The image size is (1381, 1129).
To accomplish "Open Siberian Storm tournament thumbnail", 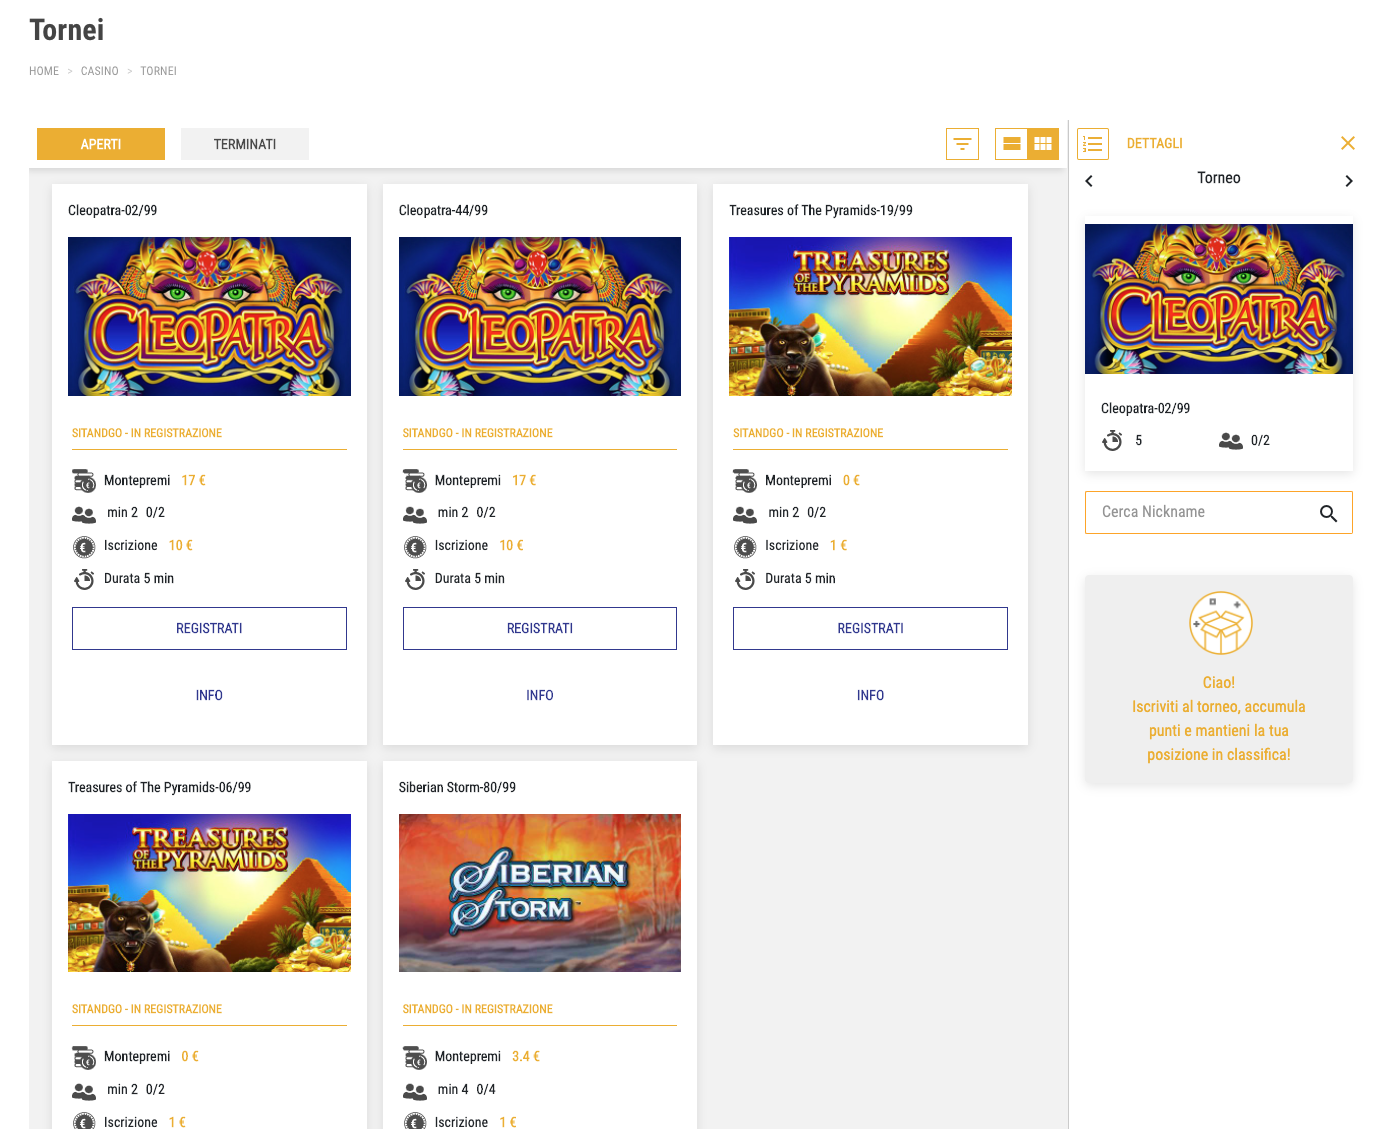I will (x=540, y=893).
